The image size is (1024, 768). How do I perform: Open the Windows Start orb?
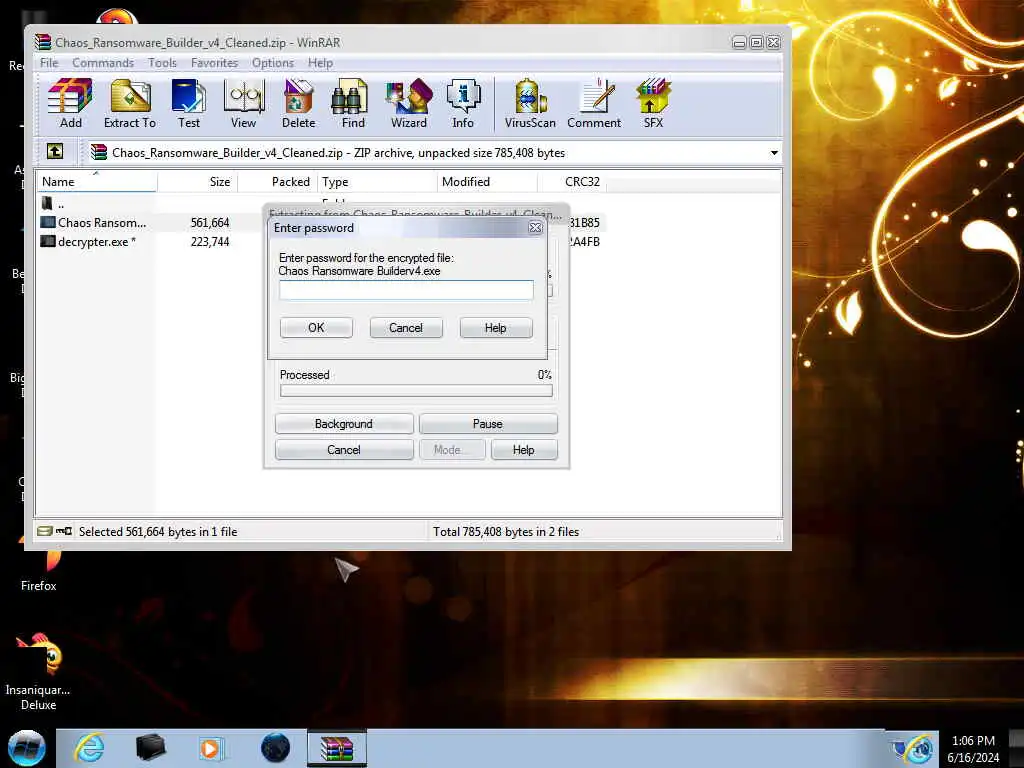(x=27, y=748)
